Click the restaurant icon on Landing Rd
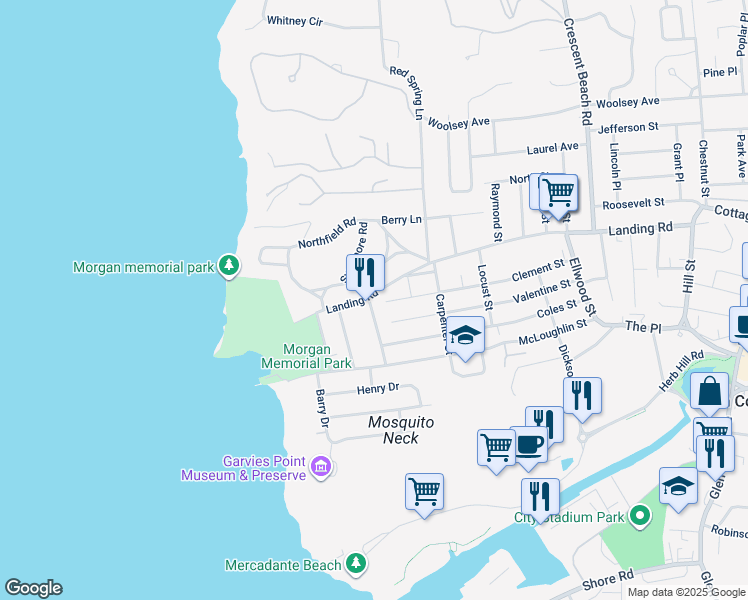Image resolution: width=748 pixels, height=600 pixels. 364,272
